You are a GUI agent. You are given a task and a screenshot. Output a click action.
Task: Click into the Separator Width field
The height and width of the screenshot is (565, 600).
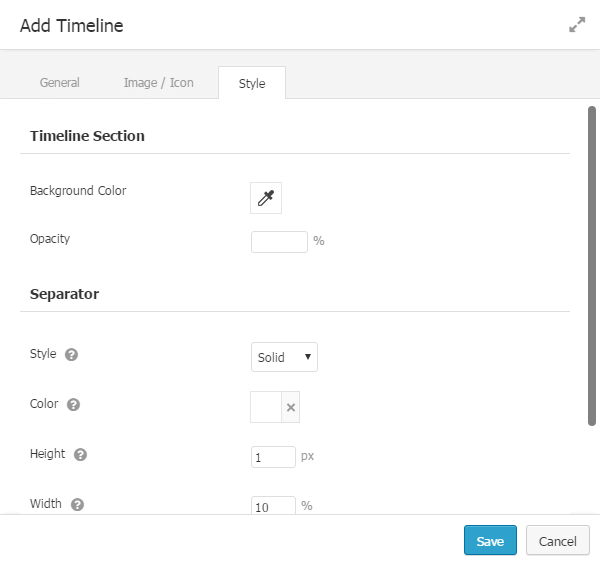[x=273, y=506]
